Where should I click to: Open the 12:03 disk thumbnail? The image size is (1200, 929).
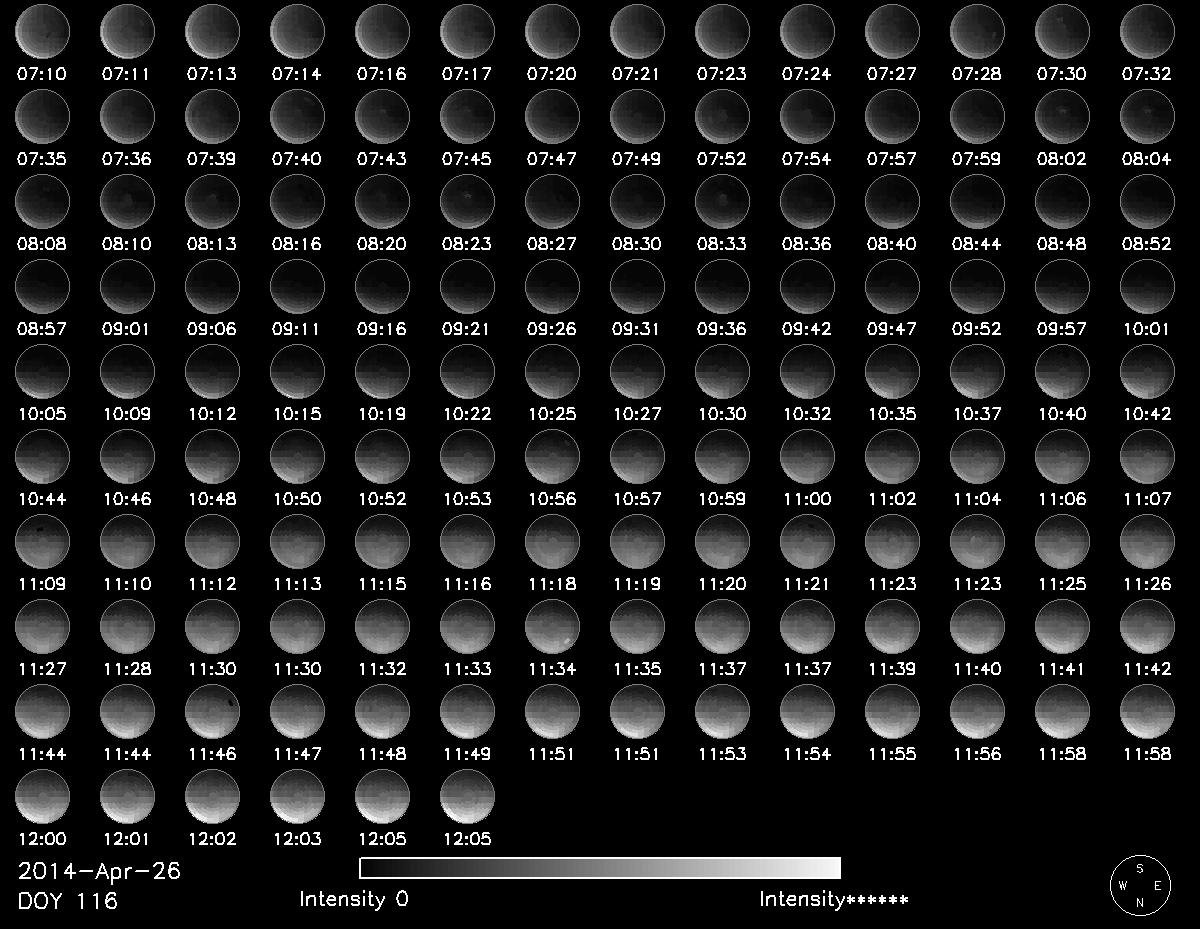pyautogui.click(x=297, y=797)
